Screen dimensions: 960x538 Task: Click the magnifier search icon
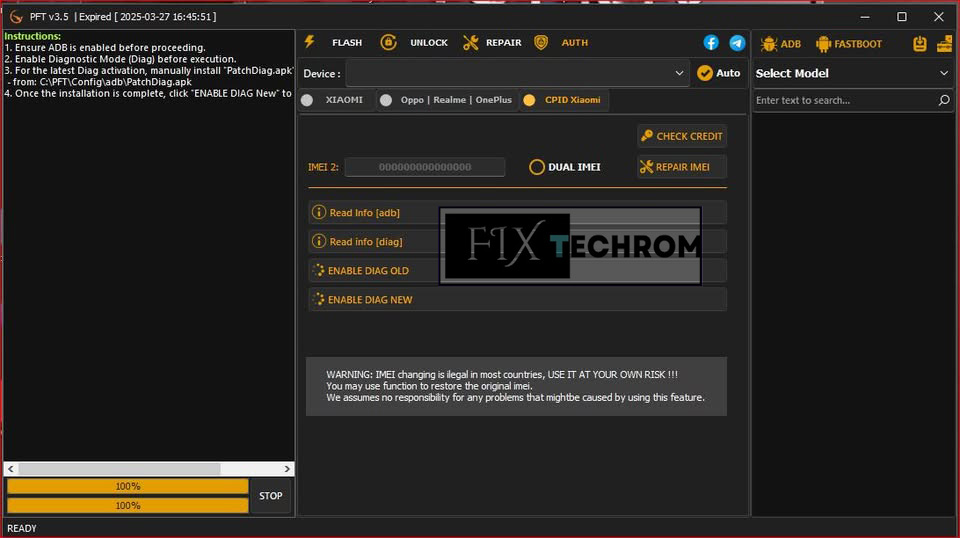coord(944,100)
